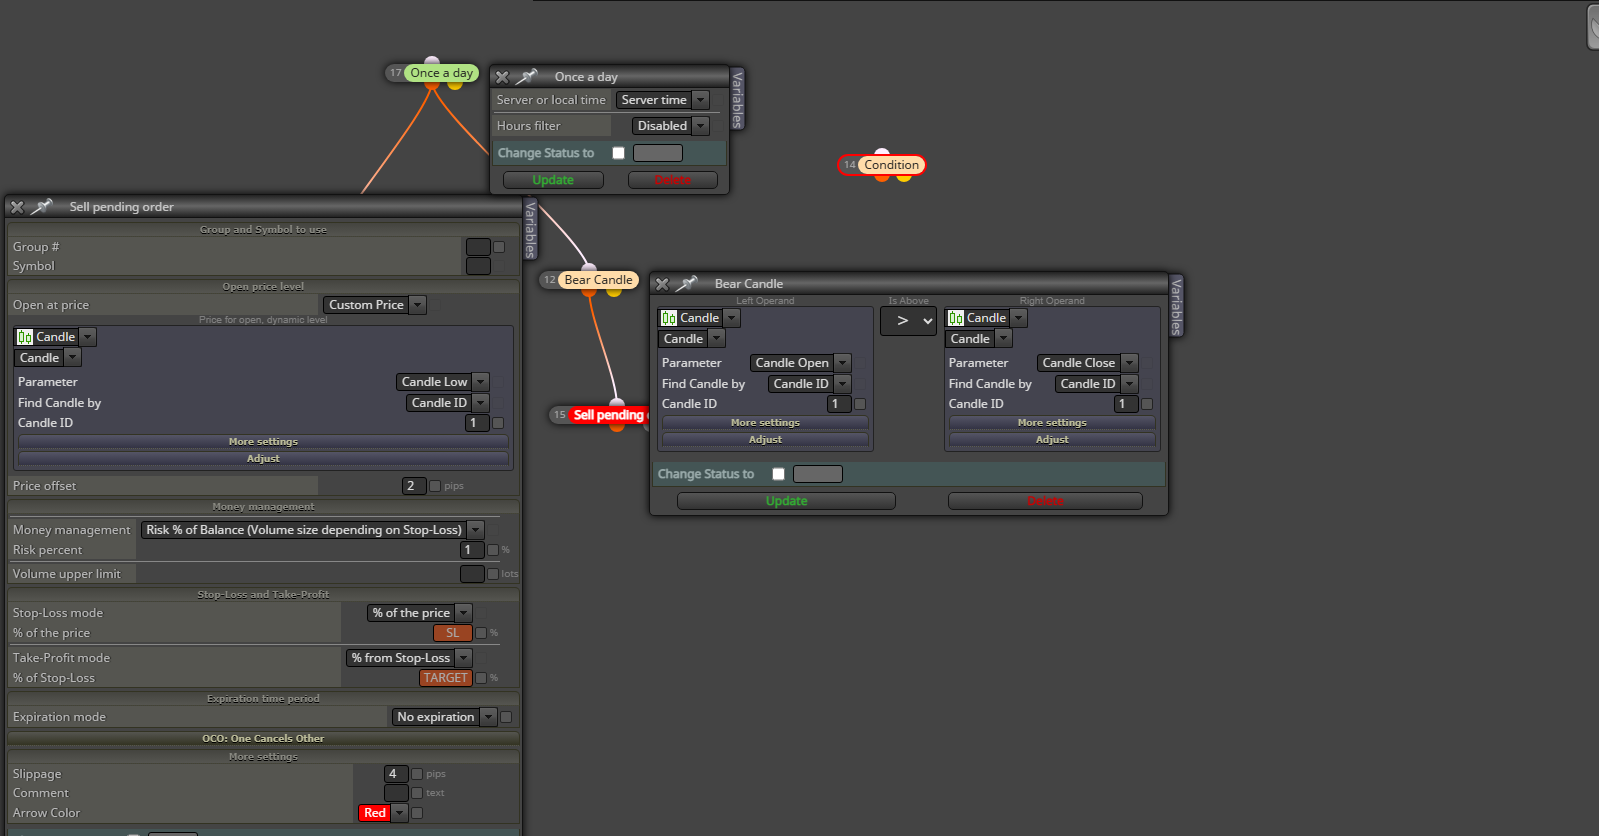Expand OCO: One Cancels Other section
Screen dimensions: 1599x836
pos(263,738)
